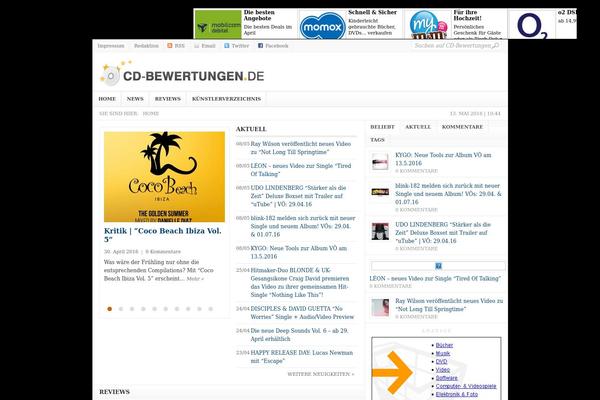The height and width of the screenshot is (400, 600).
Task: Open article title Kritik Coco Beach Ibiza Vol. 5
Action: coord(163,235)
